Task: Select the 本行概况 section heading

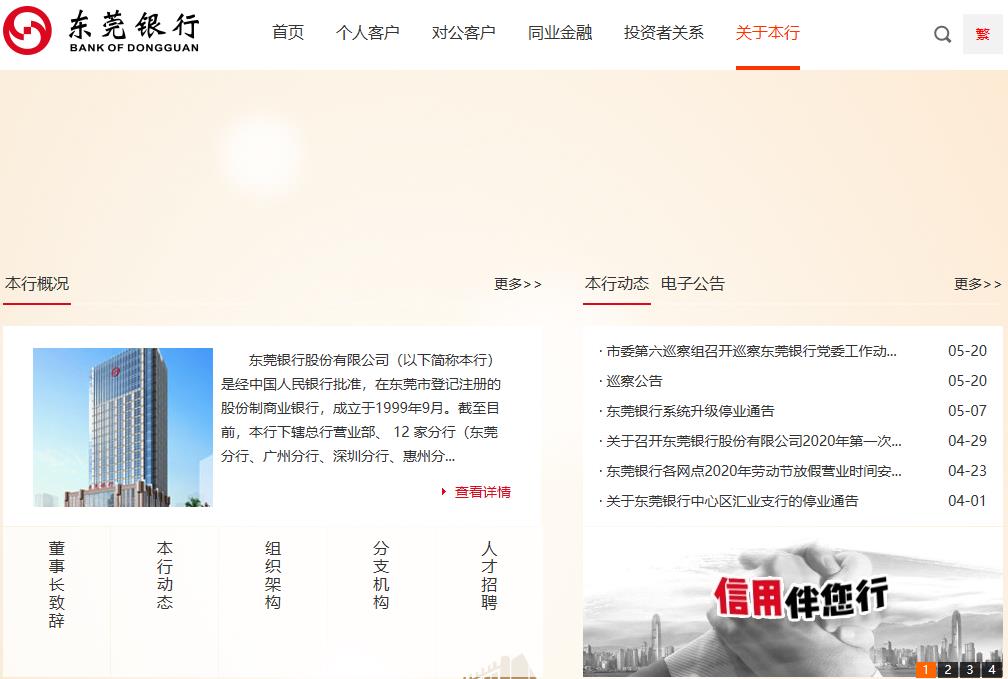Action: (37, 284)
